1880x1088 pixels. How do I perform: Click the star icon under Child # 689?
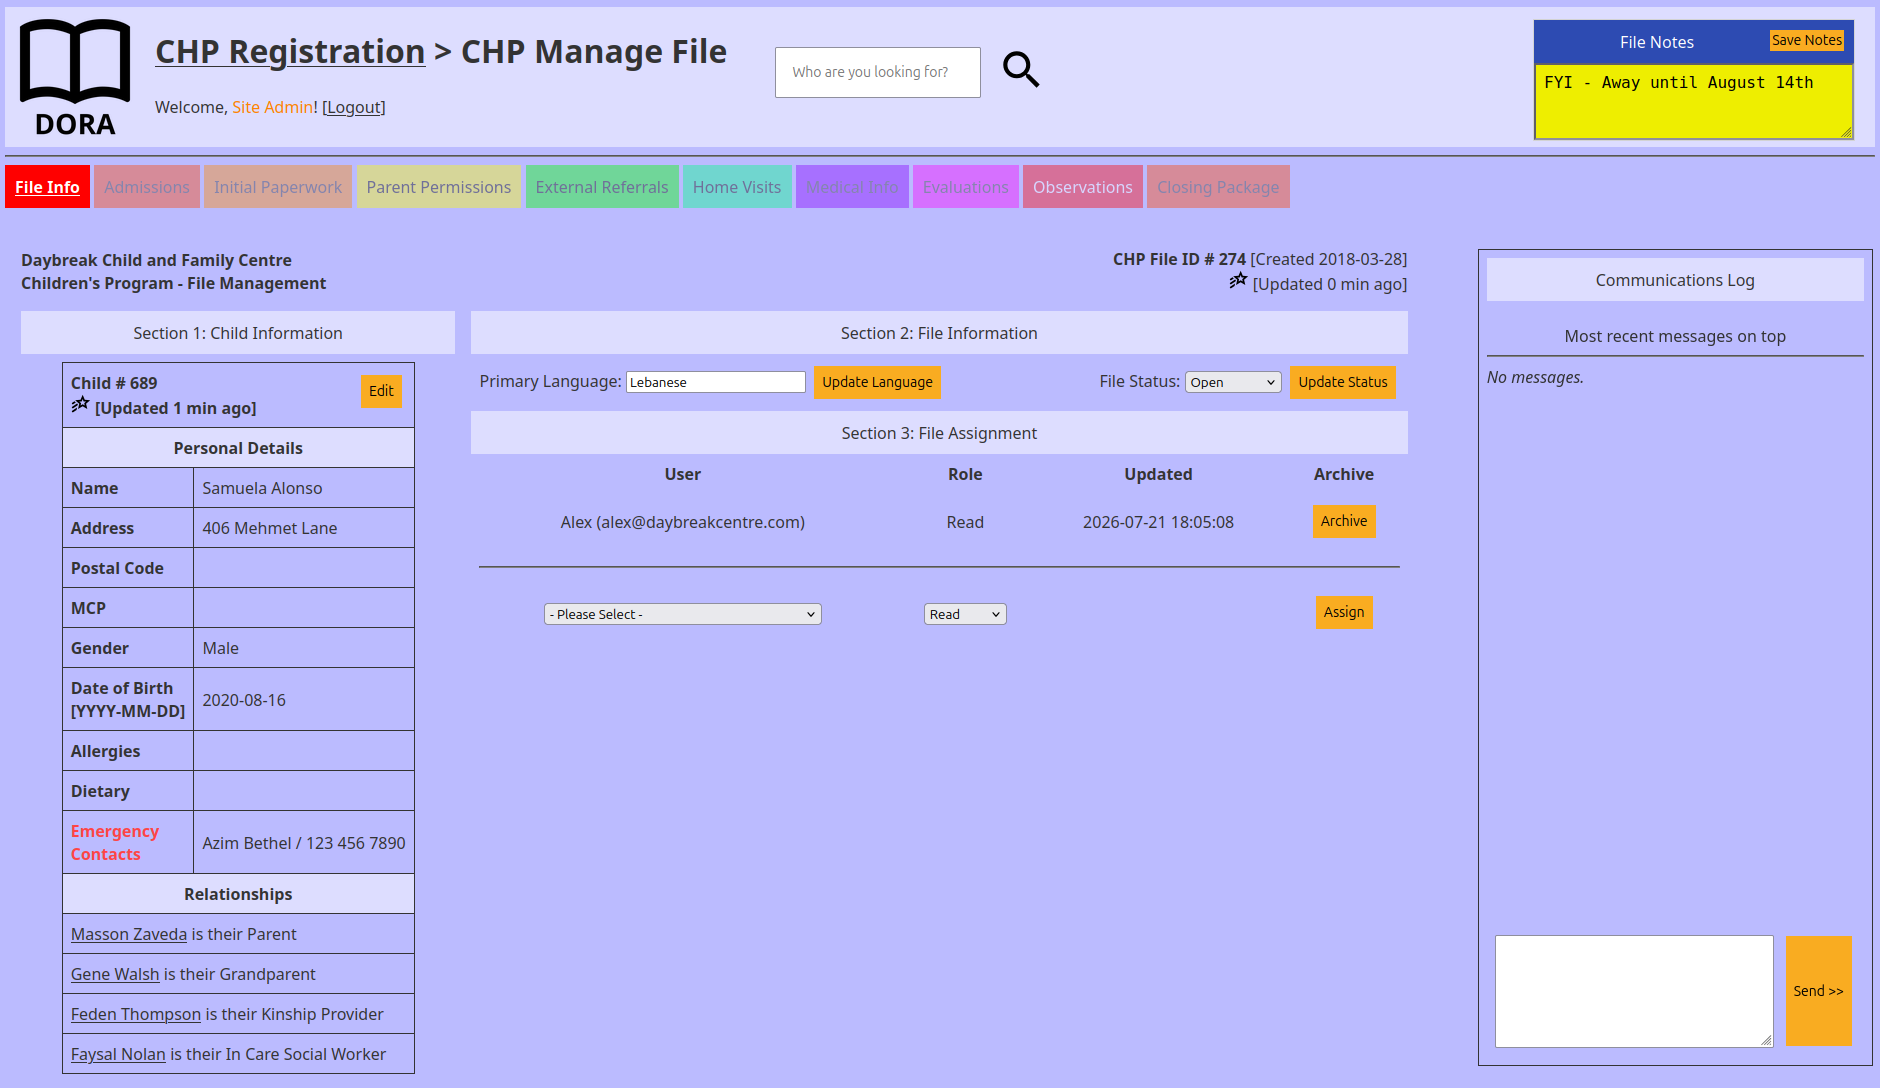tap(80, 405)
